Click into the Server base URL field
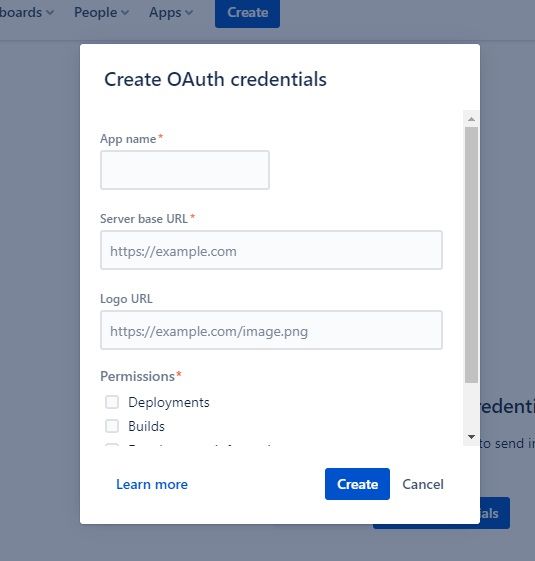535x561 pixels. click(x=271, y=250)
